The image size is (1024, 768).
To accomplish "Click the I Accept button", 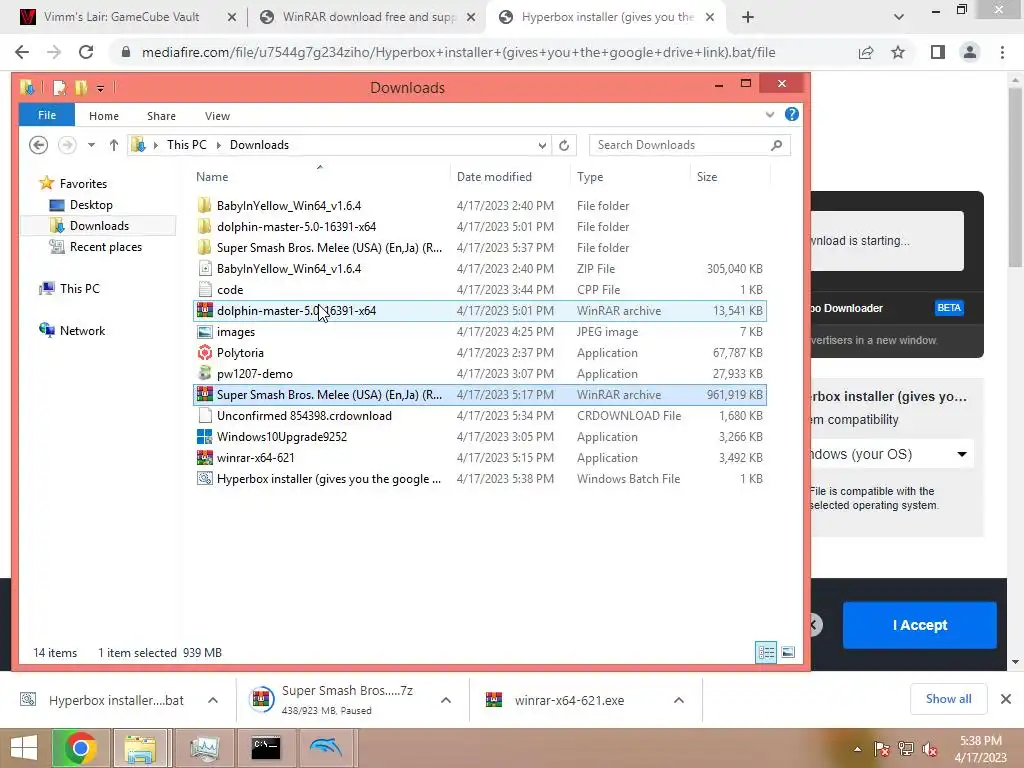I will (x=920, y=625).
